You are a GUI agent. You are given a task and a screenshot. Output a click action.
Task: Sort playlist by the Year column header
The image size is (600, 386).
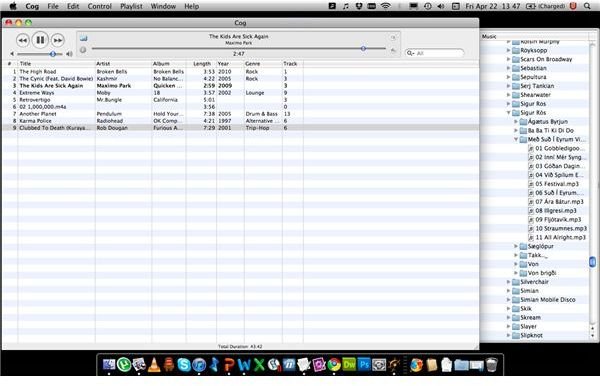tap(230, 64)
